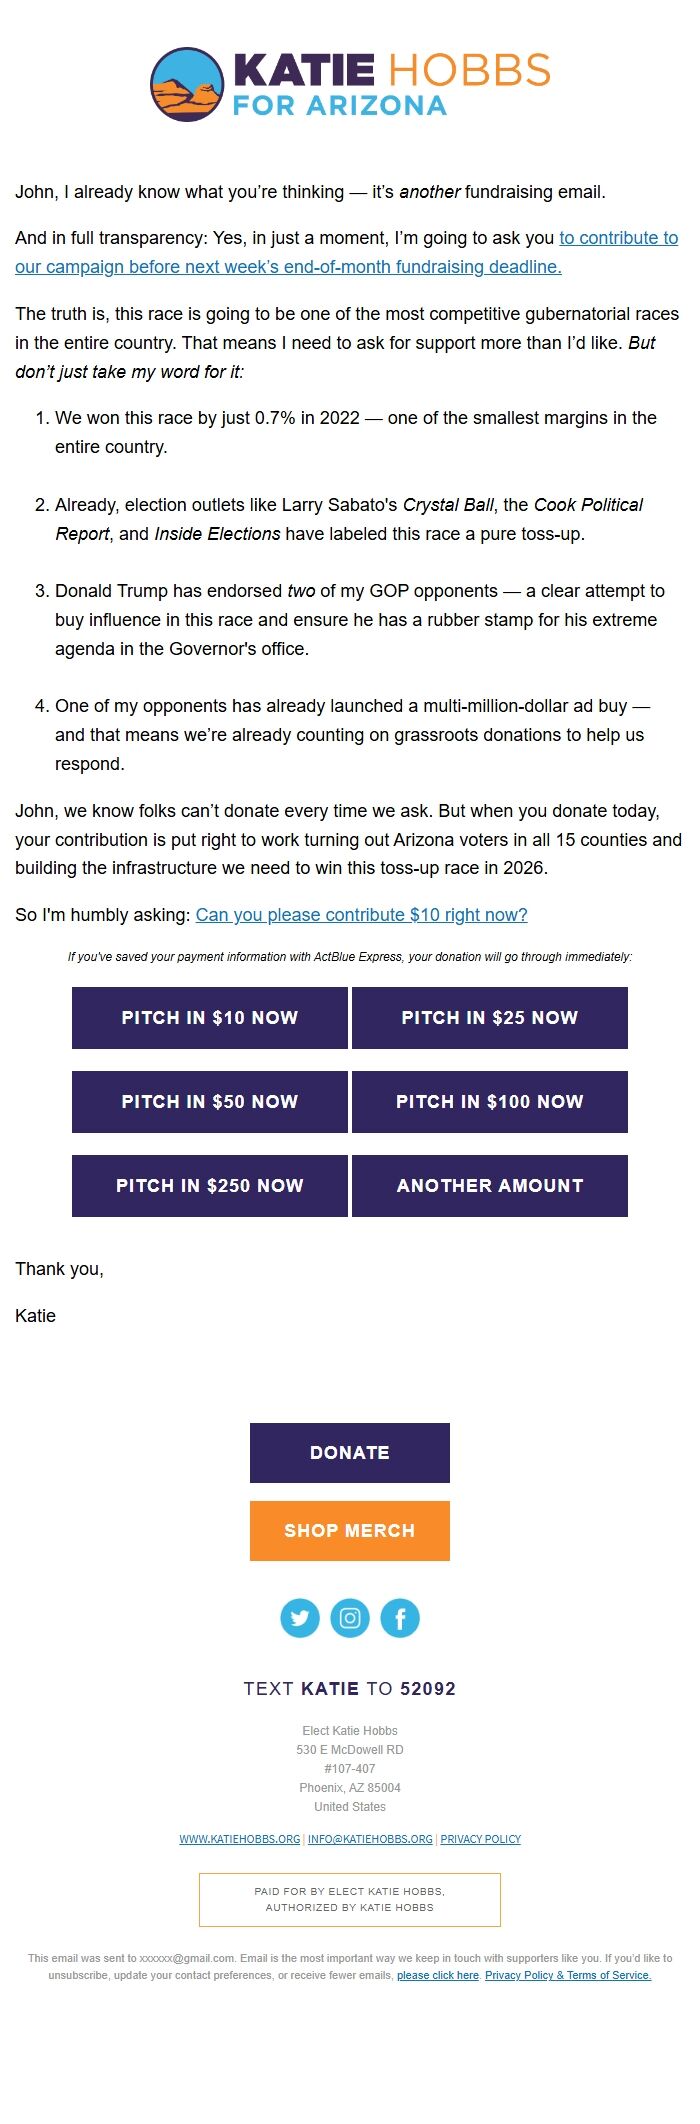Screen dimensions: 700x2124
Task: Click "please click here" unsubscribe link
Action: [438, 1975]
